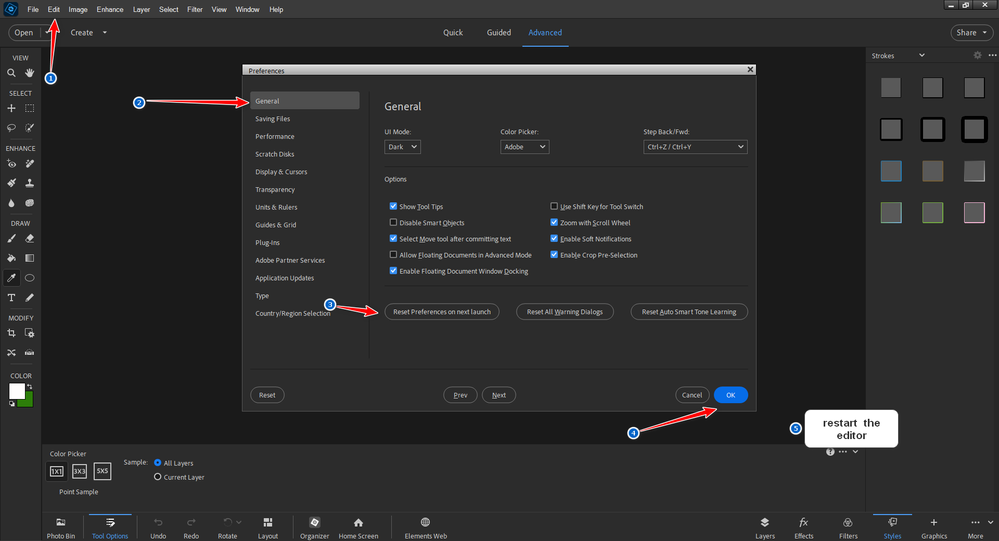This screenshot has height=541, width=999.
Task: Click Reset Preferences on next launch
Action: (x=442, y=312)
